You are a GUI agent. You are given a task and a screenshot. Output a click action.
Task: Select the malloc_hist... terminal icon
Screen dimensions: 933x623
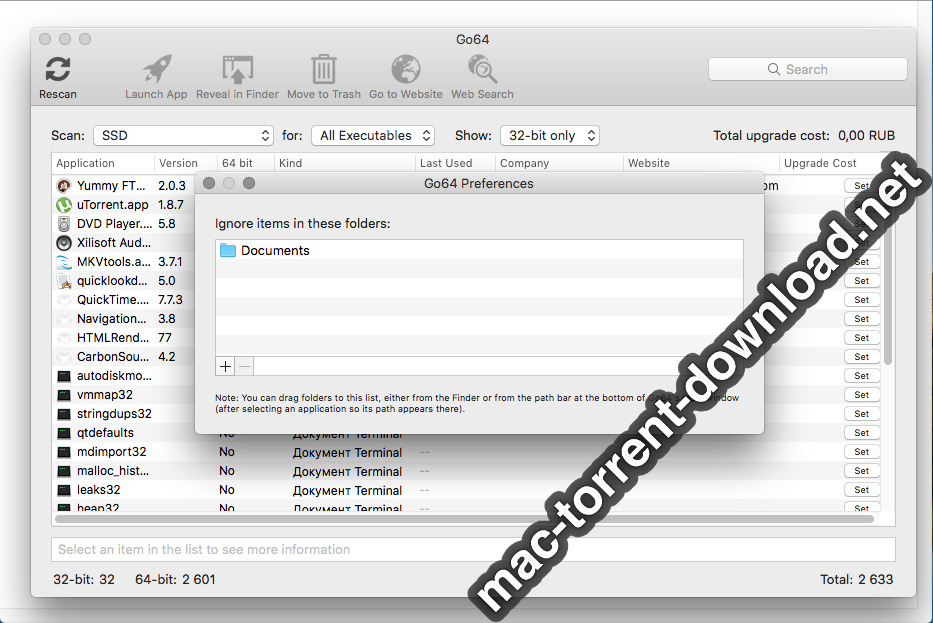click(x=64, y=471)
